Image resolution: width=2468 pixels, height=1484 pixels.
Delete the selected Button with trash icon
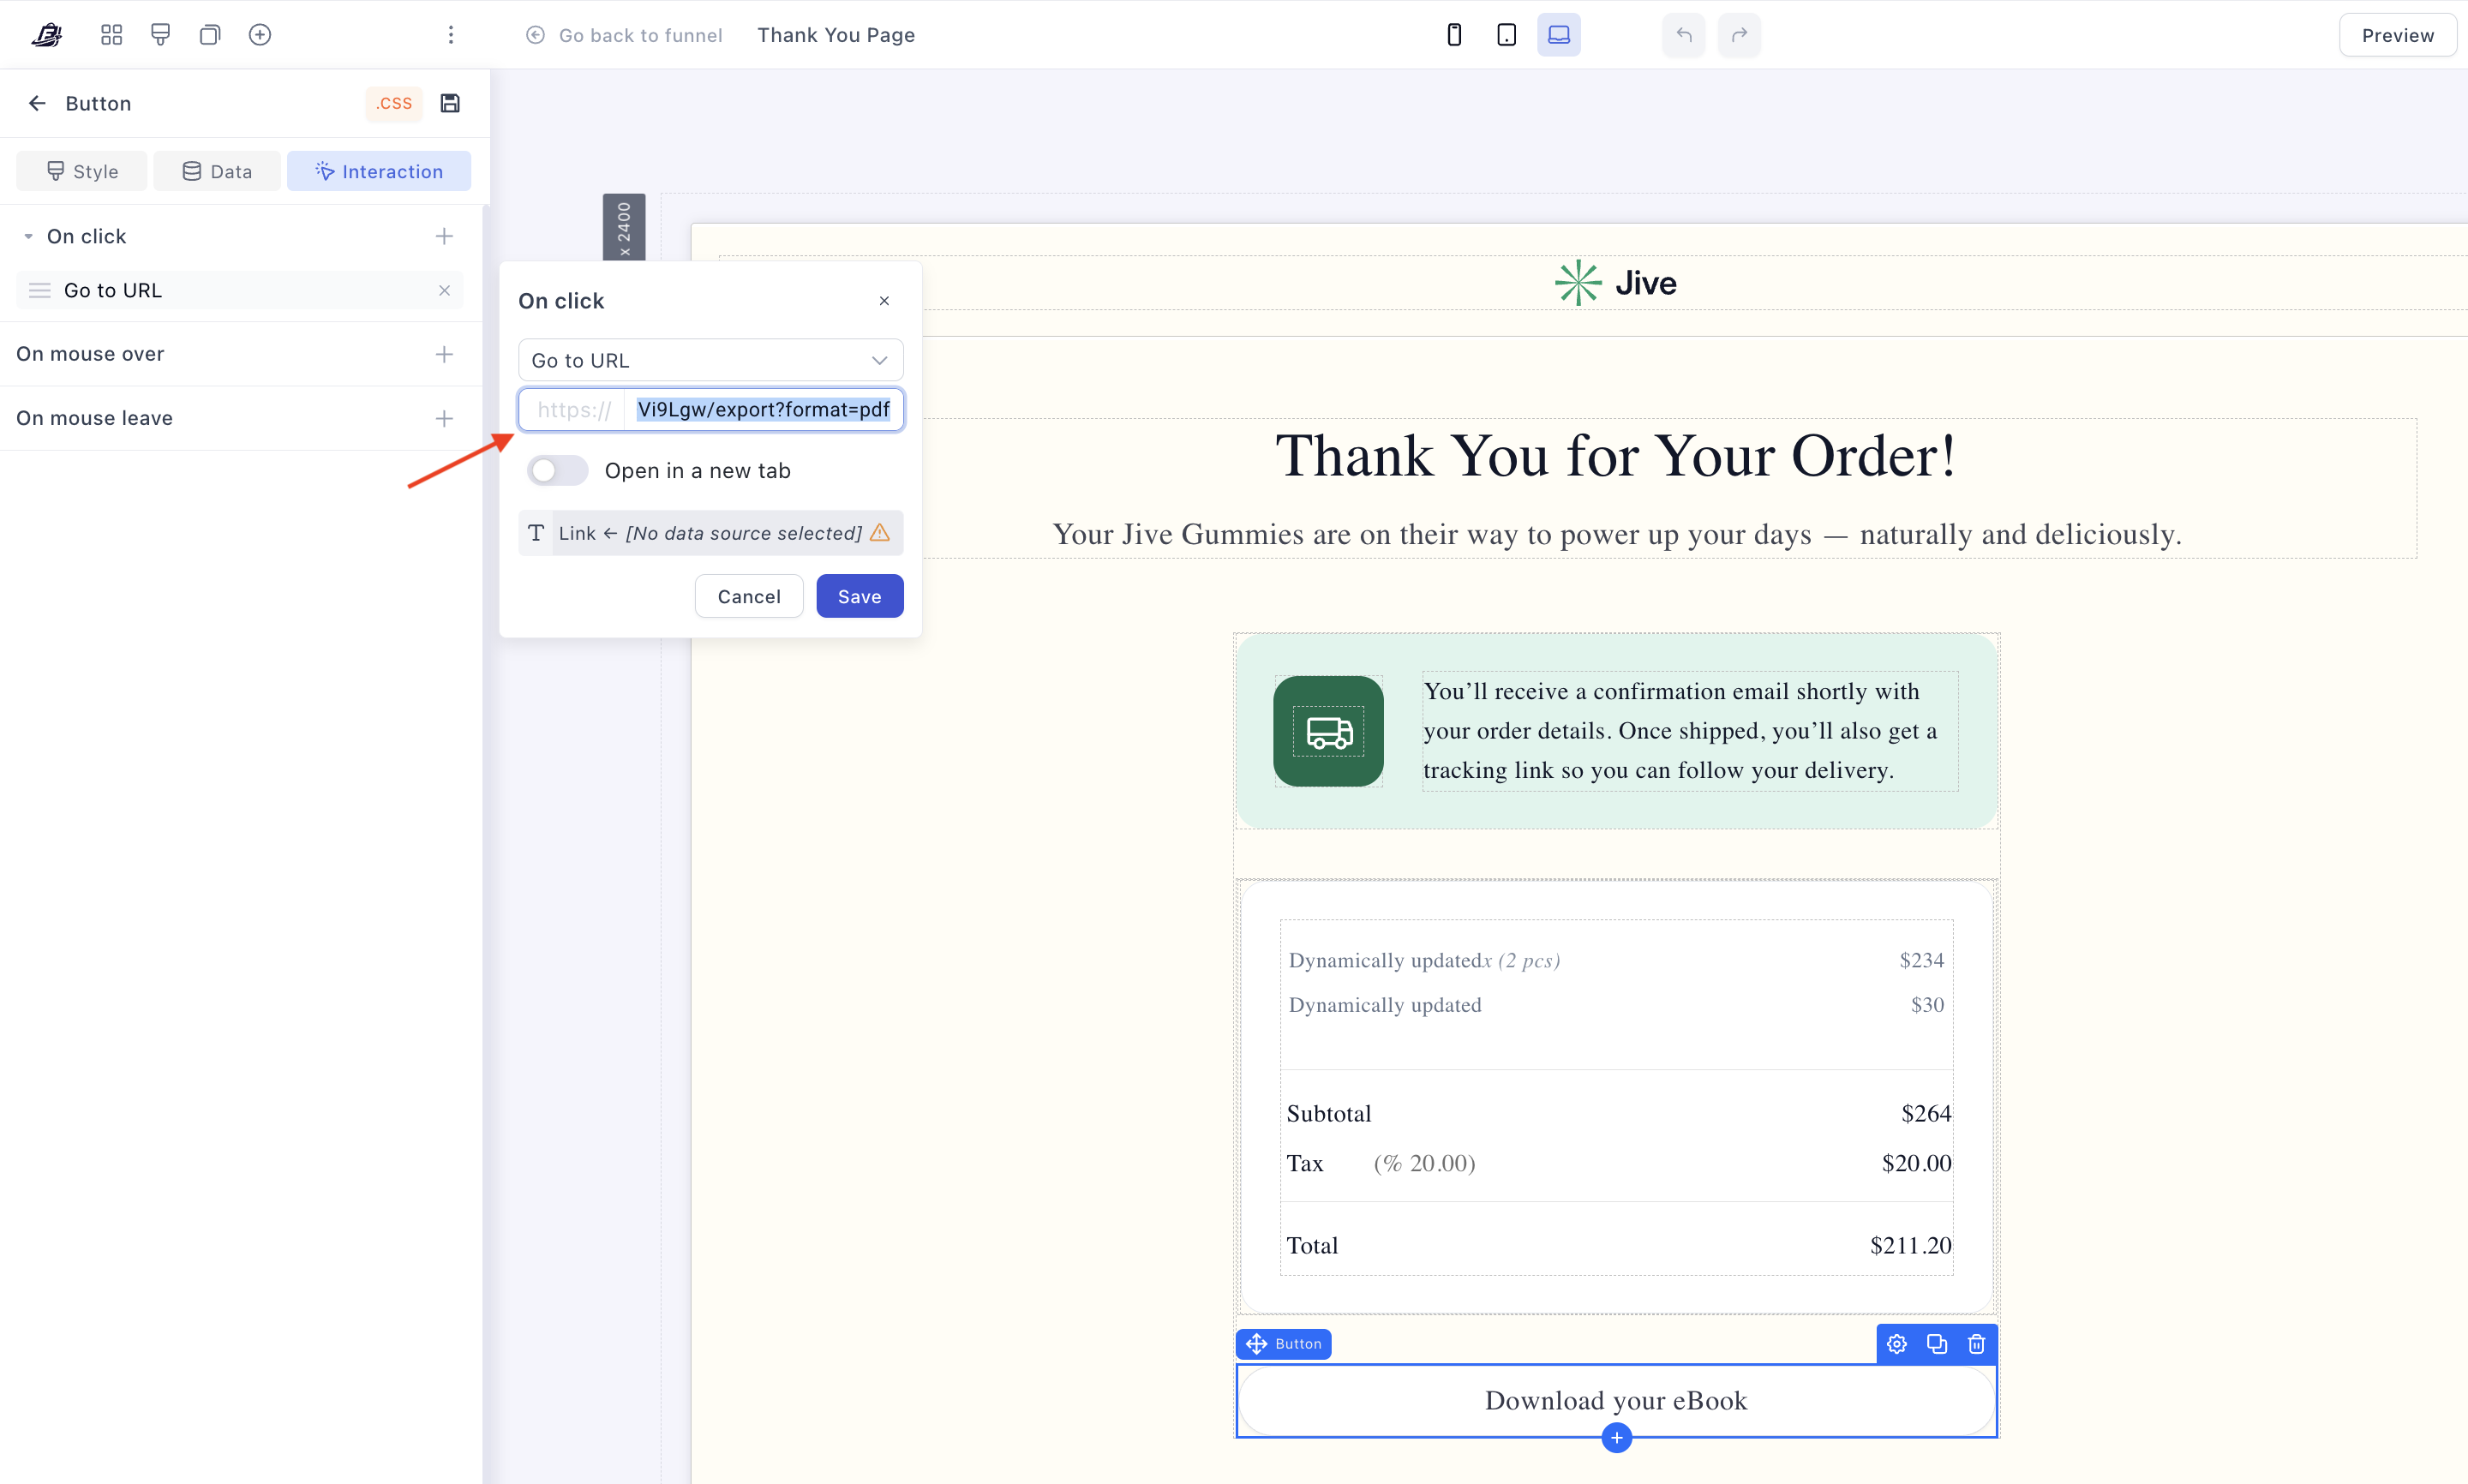(1976, 1344)
